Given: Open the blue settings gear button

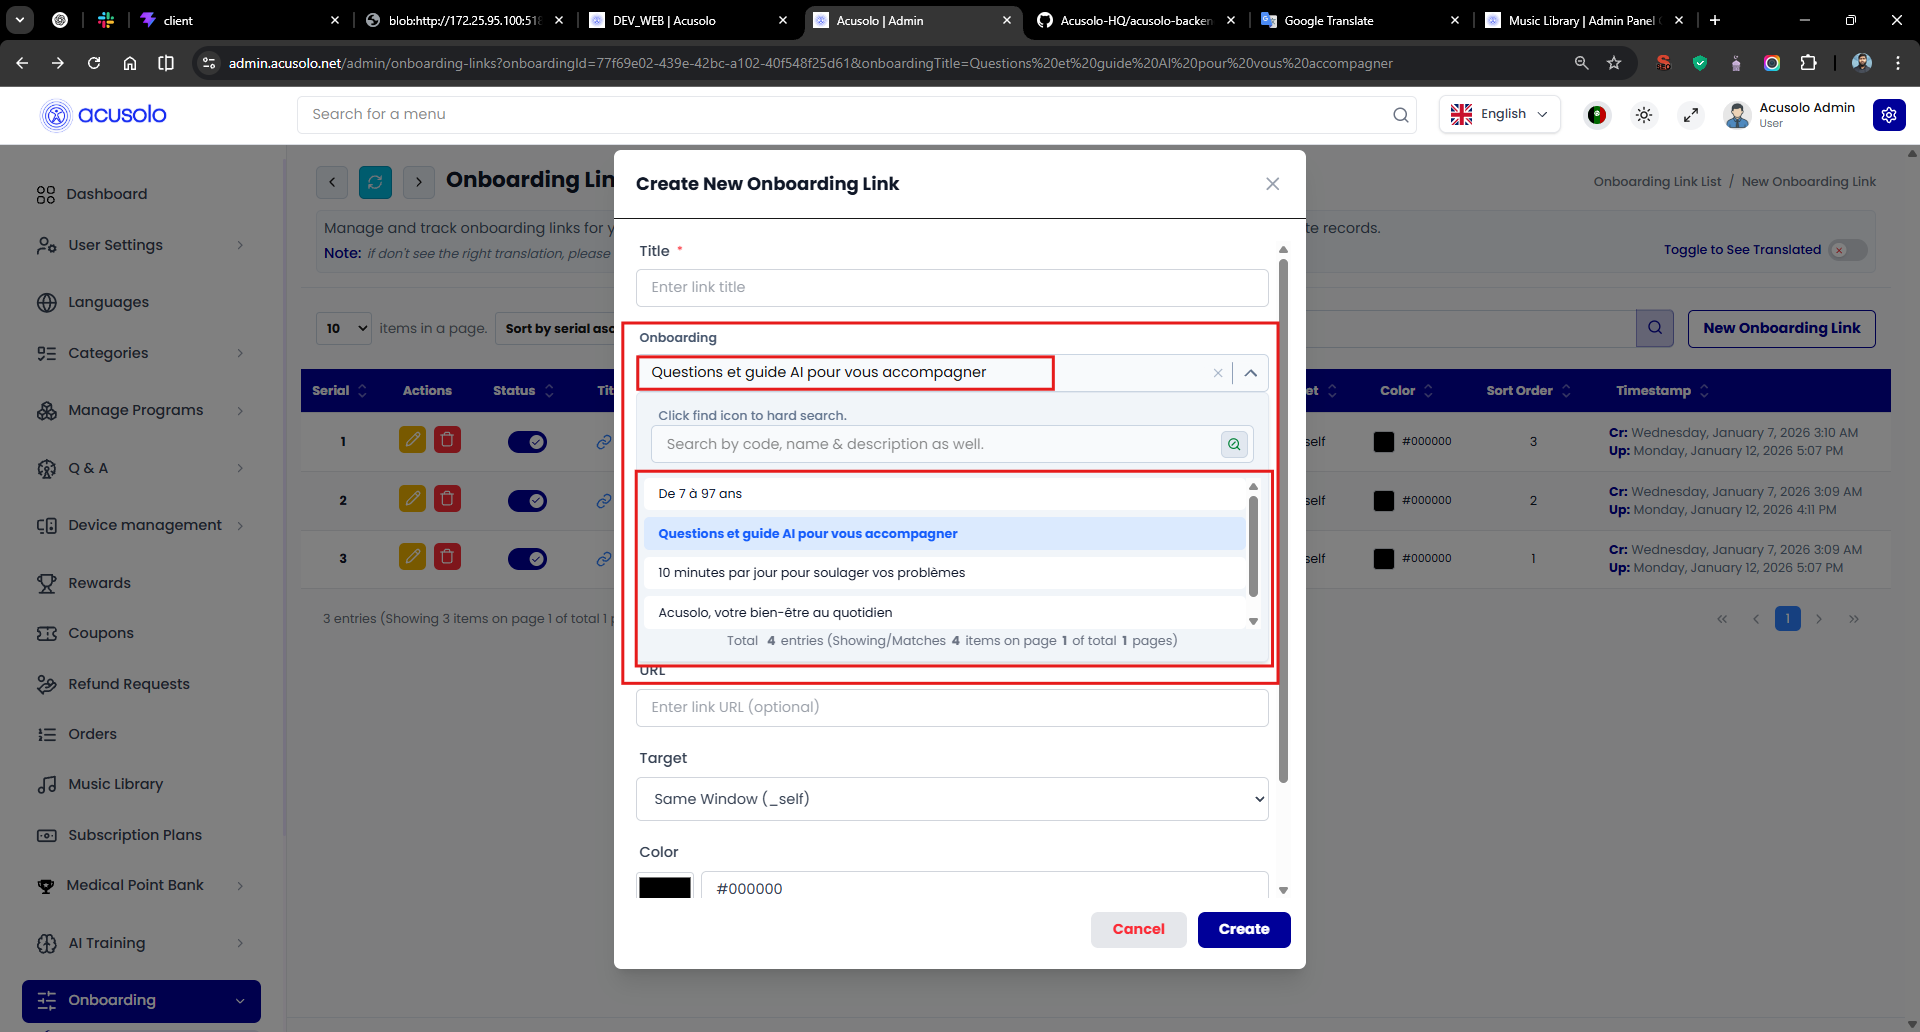Looking at the screenshot, I should click(1889, 115).
